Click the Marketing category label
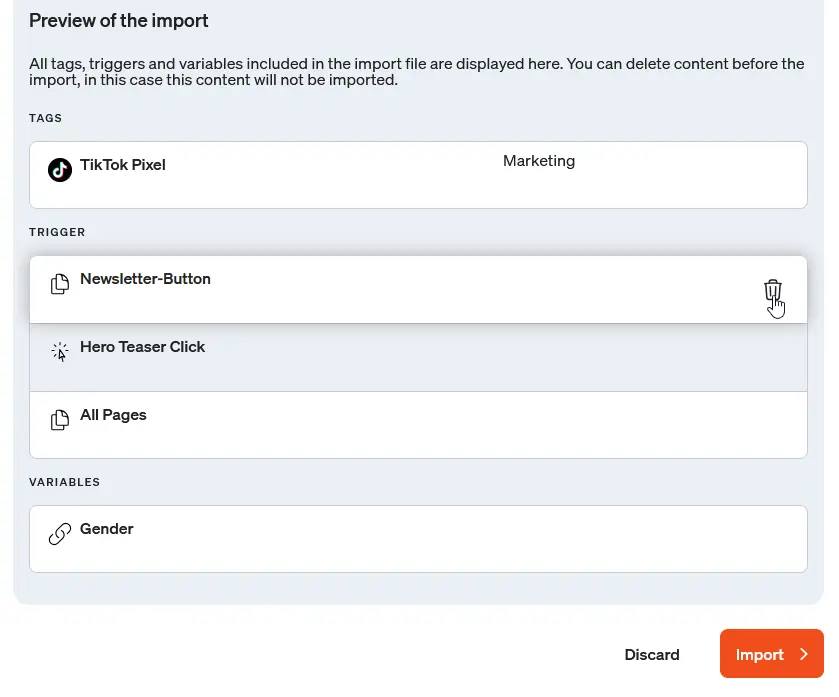The image size is (839, 697). tap(539, 161)
